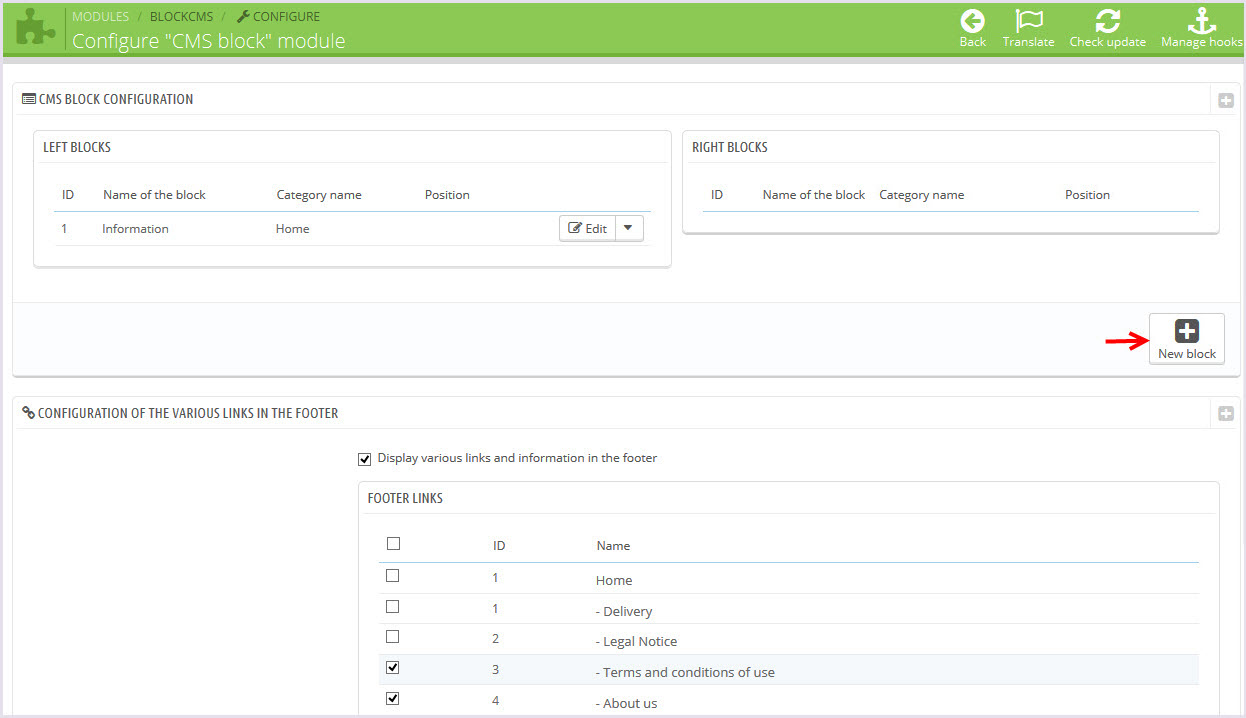This screenshot has height=718, width=1246.
Task: Select all footer links header checkbox
Action: pyautogui.click(x=393, y=544)
